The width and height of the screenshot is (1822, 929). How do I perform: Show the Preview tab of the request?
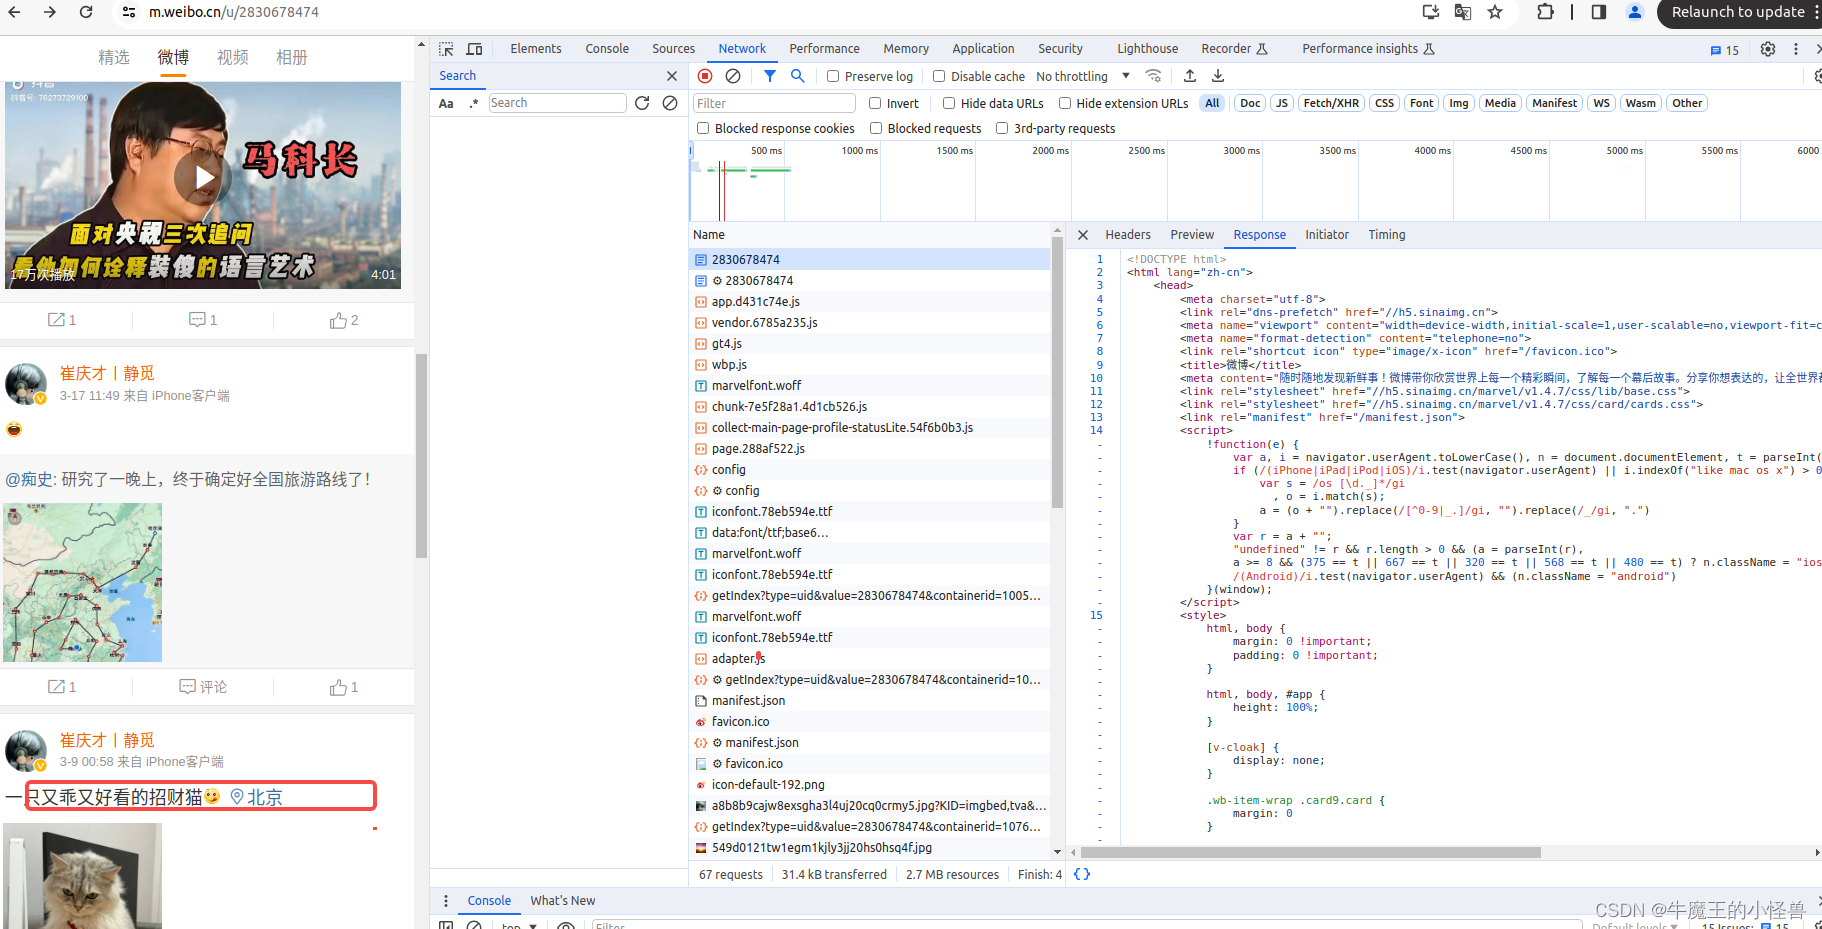pos(1192,235)
